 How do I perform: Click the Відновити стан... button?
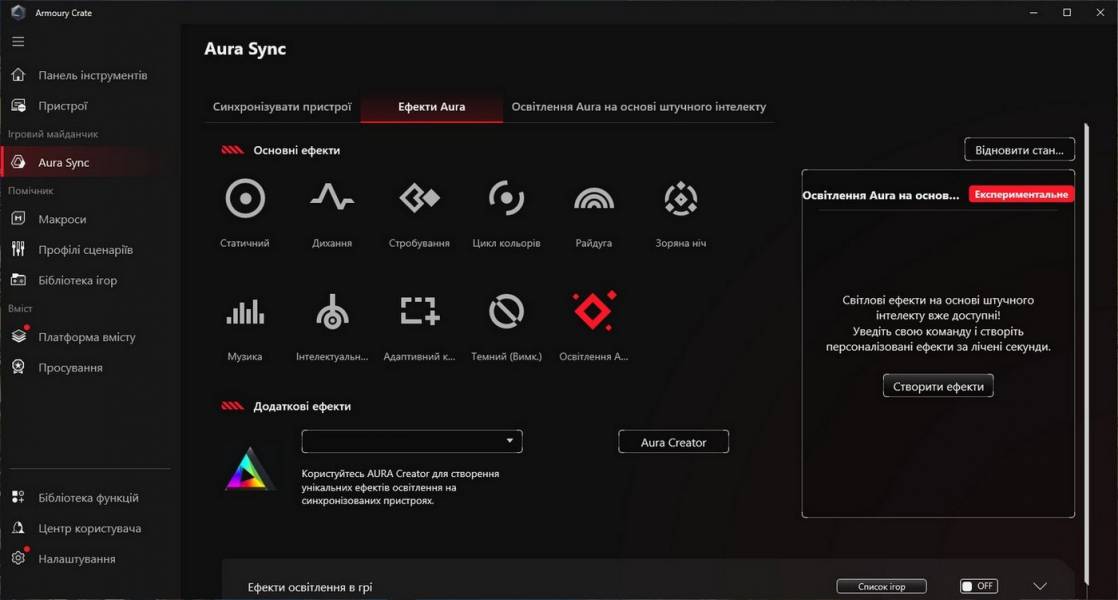pos(1020,150)
